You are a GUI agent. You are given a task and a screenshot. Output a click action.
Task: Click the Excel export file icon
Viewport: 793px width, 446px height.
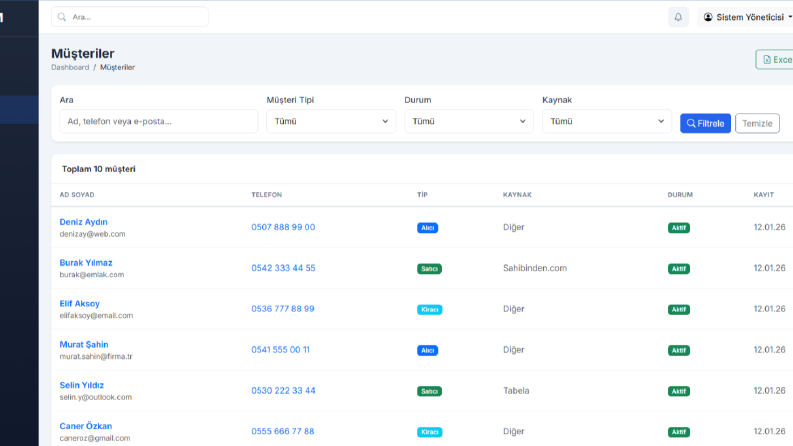pyautogui.click(x=767, y=60)
